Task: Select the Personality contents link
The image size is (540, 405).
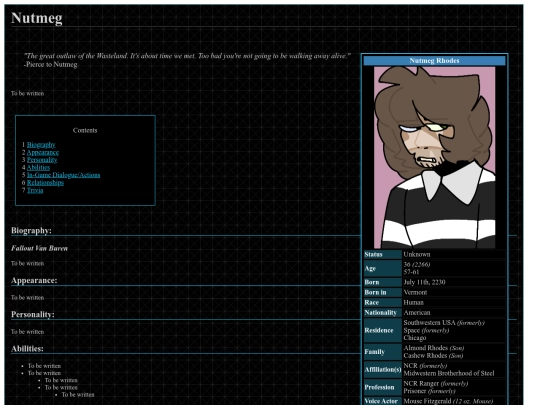Action: click(x=42, y=160)
